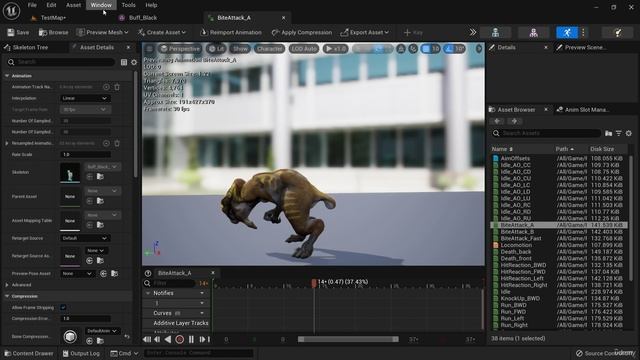Delete Animation Track Names array elements
This screenshot has width=640, height=360.
[117, 87]
